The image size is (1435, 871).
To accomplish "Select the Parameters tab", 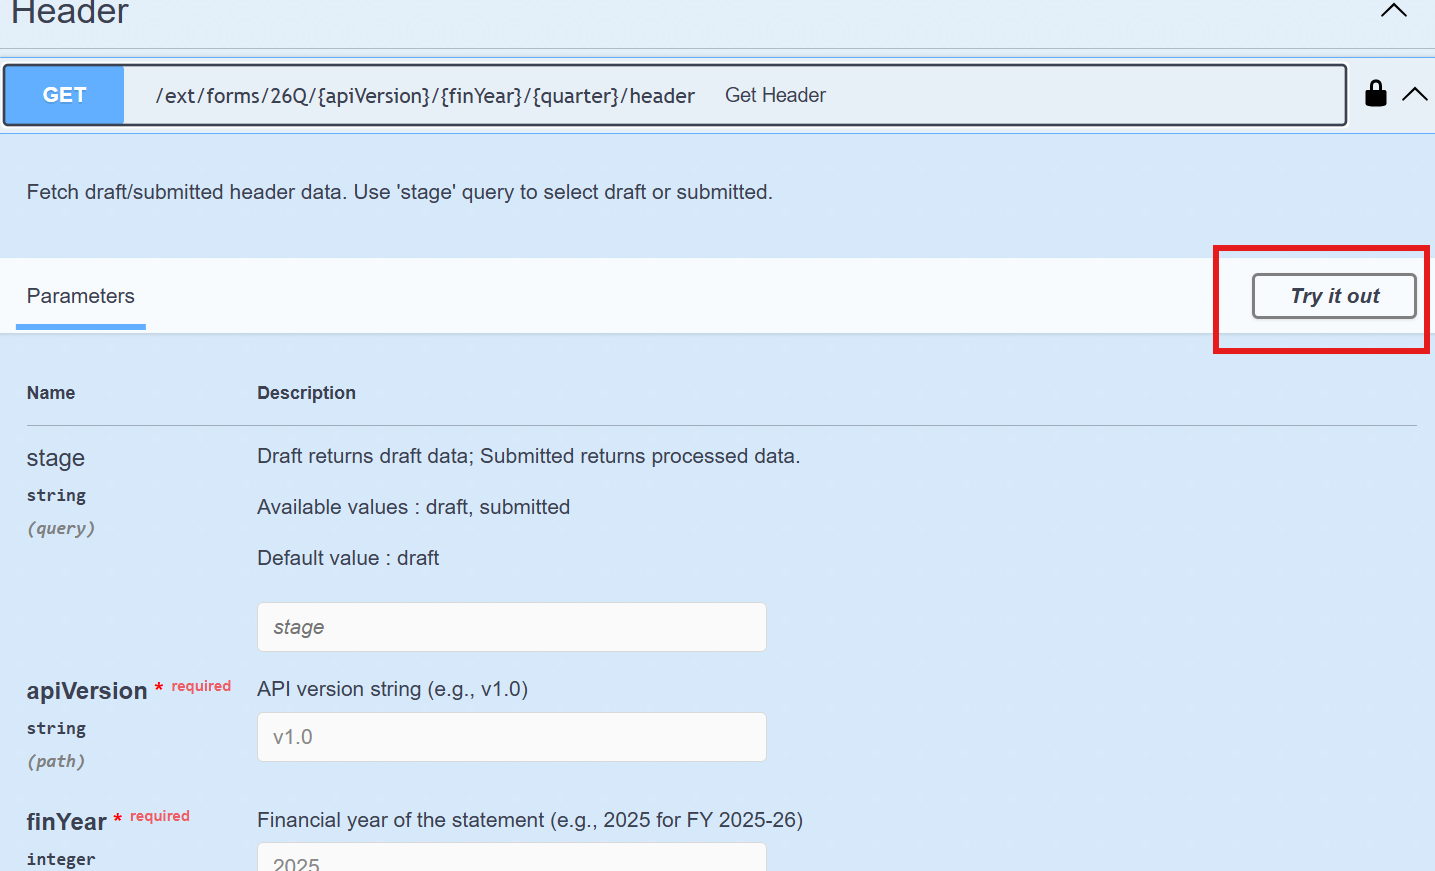I will pyautogui.click(x=80, y=296).
